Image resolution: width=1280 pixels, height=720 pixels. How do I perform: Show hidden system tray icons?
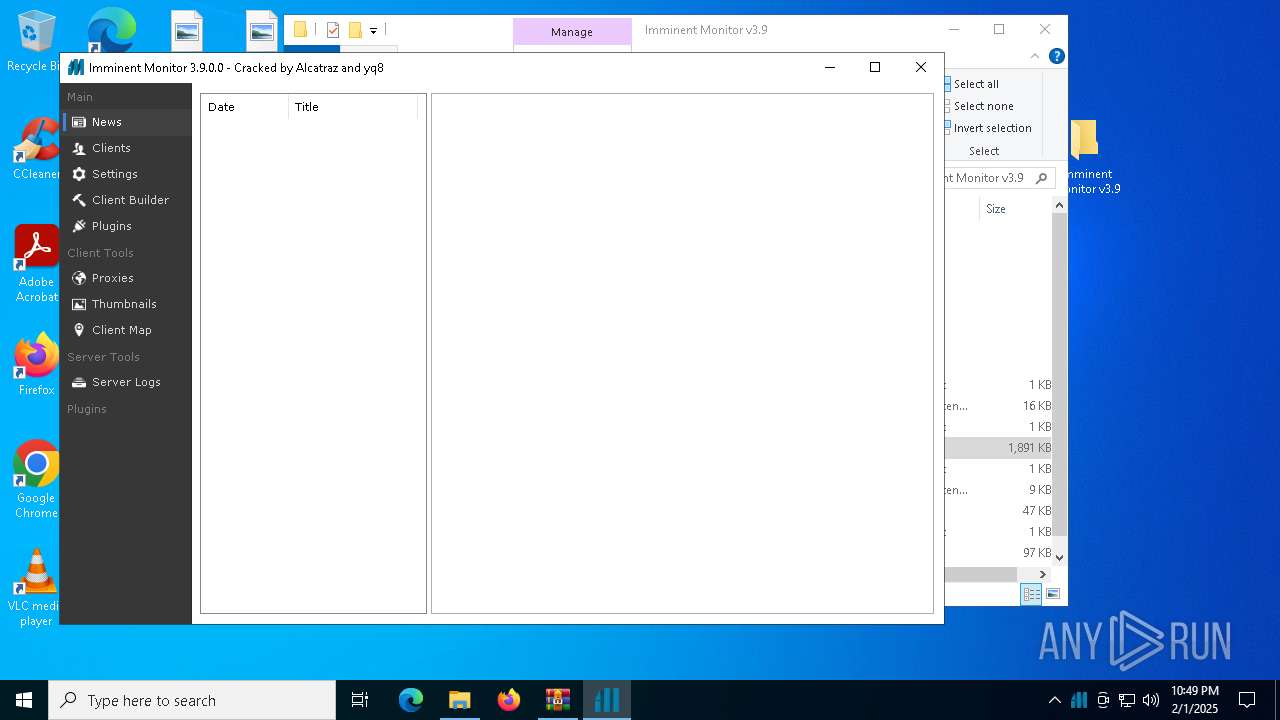(1055, 700)
